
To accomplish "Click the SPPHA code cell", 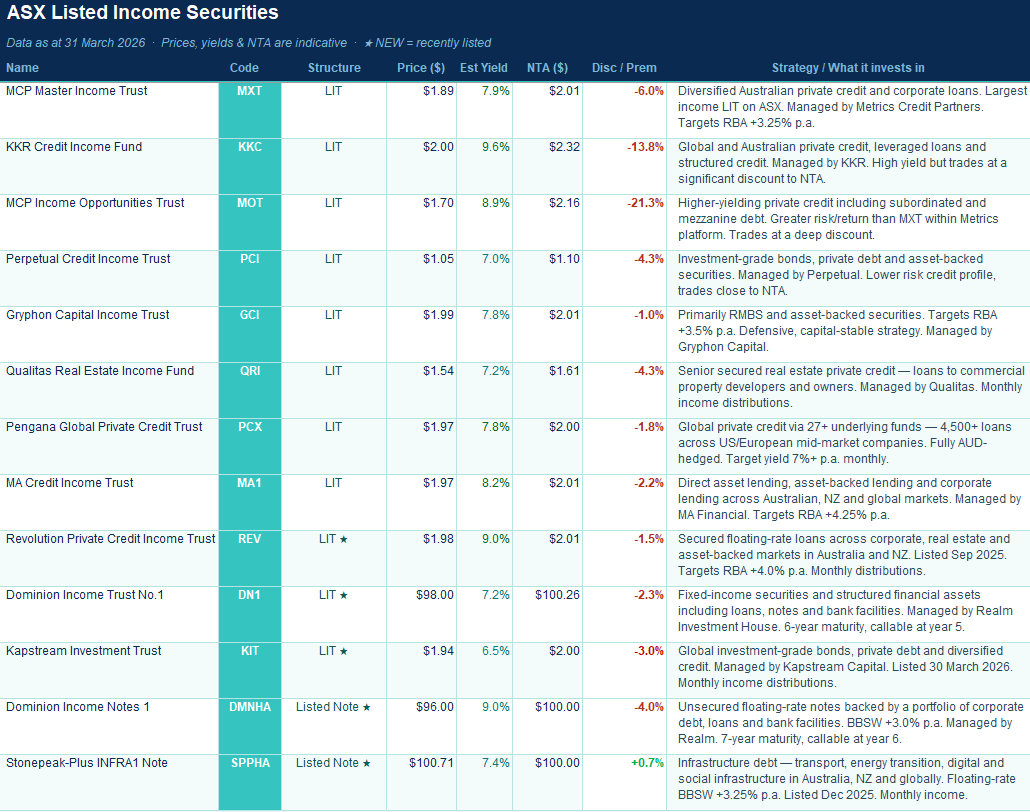I will tap(250, 763).
